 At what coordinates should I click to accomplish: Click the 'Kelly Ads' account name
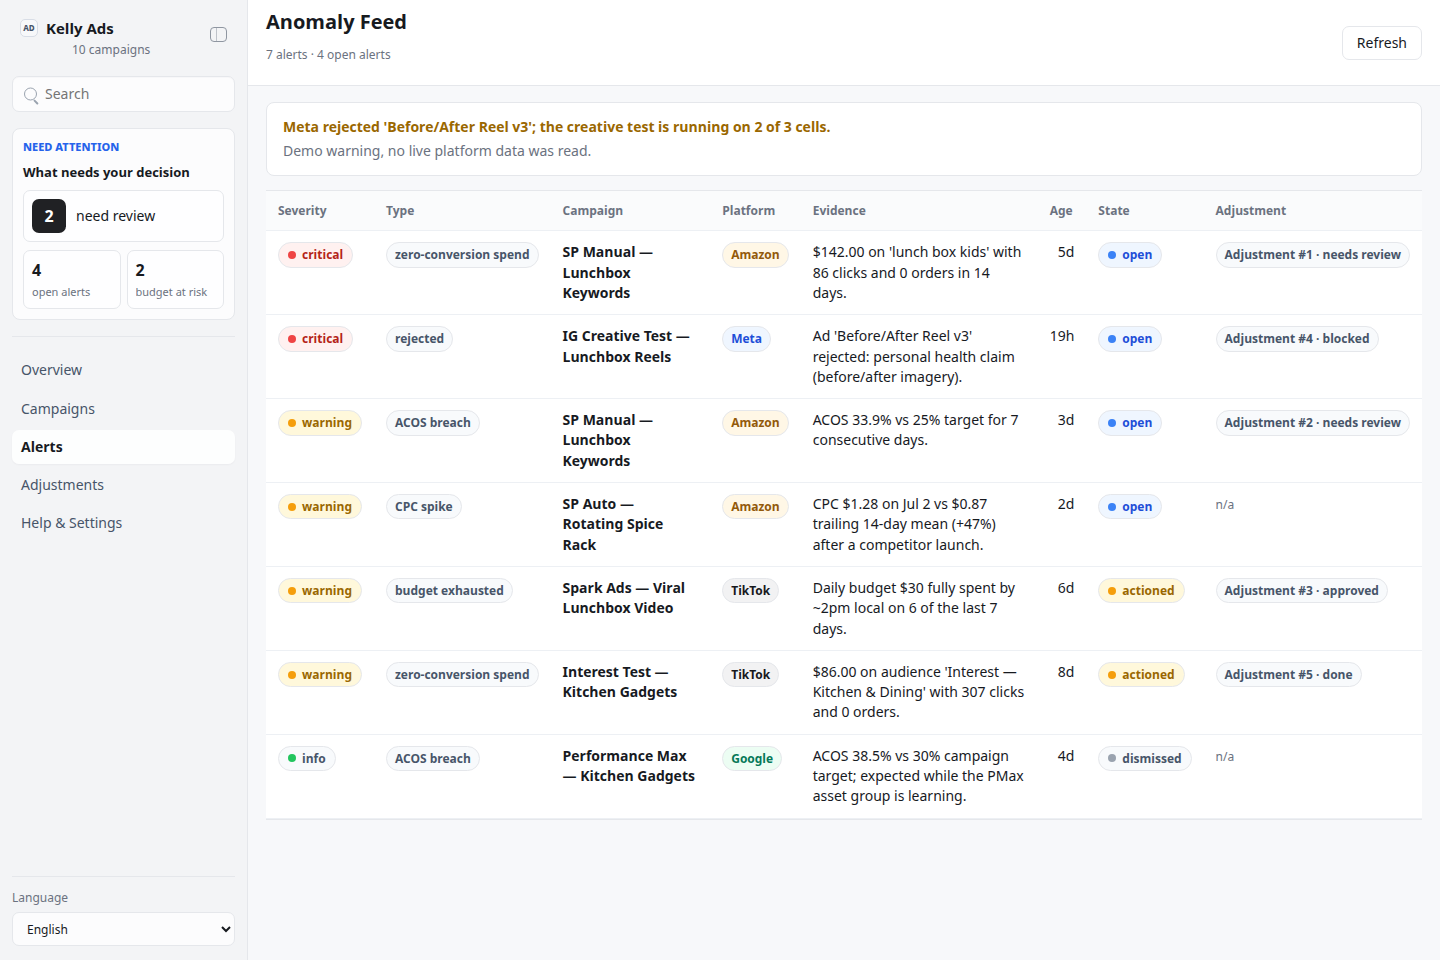coord(80,29)
